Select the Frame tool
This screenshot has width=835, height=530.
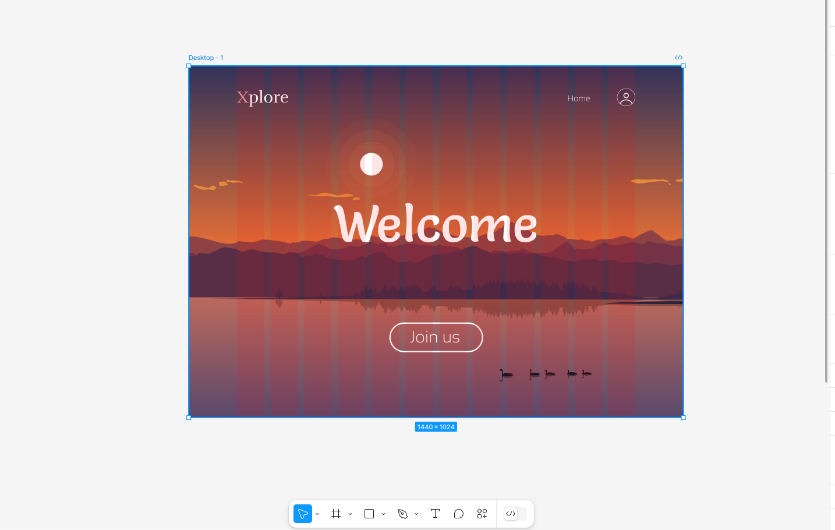[x=335, y=514]
